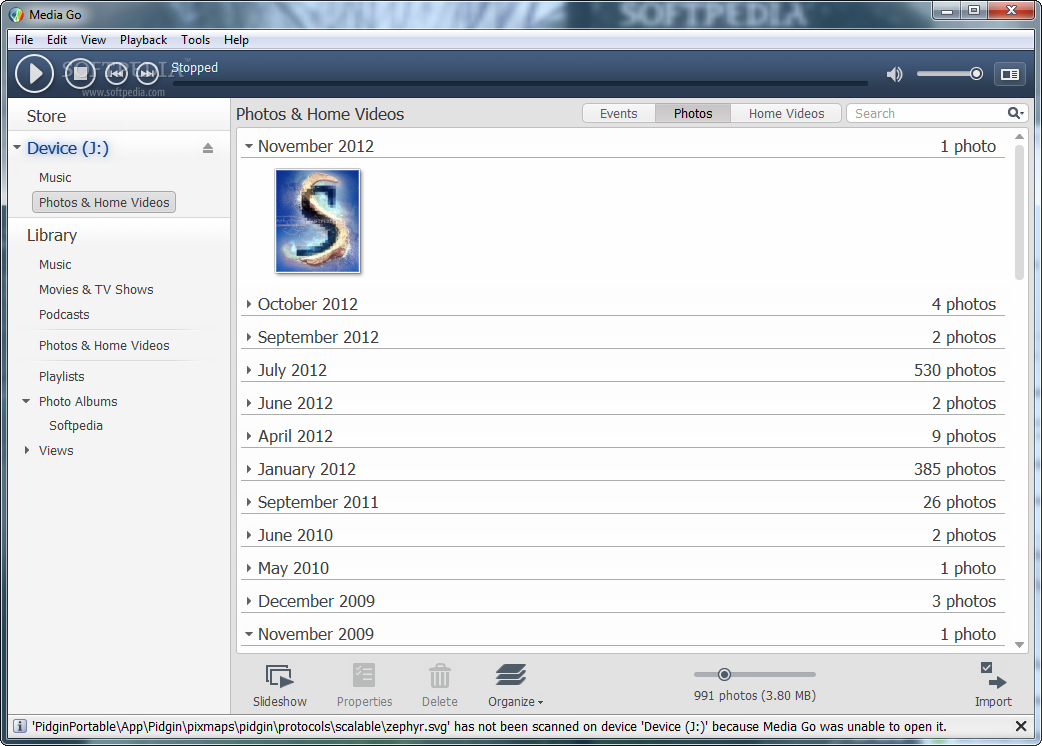Click the '991 photos (3.80 MB)' label

755,696
